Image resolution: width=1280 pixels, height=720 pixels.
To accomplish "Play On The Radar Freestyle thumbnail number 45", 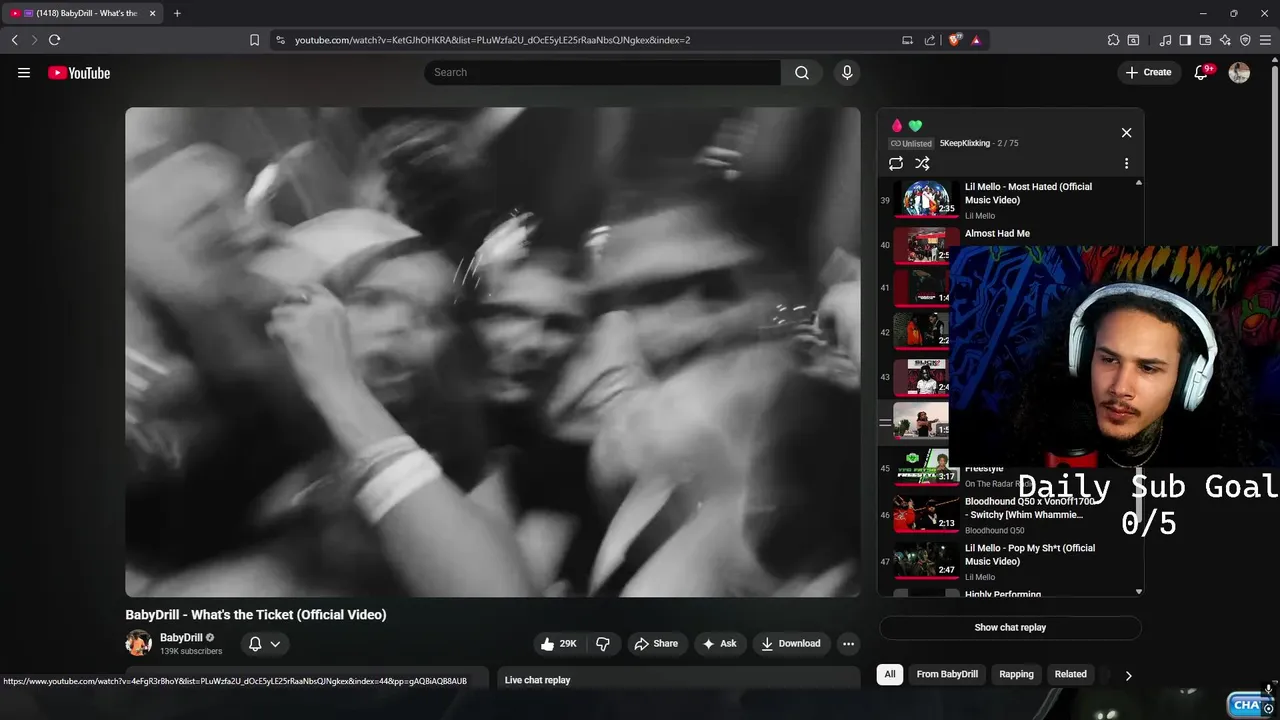I will [926, 468].
